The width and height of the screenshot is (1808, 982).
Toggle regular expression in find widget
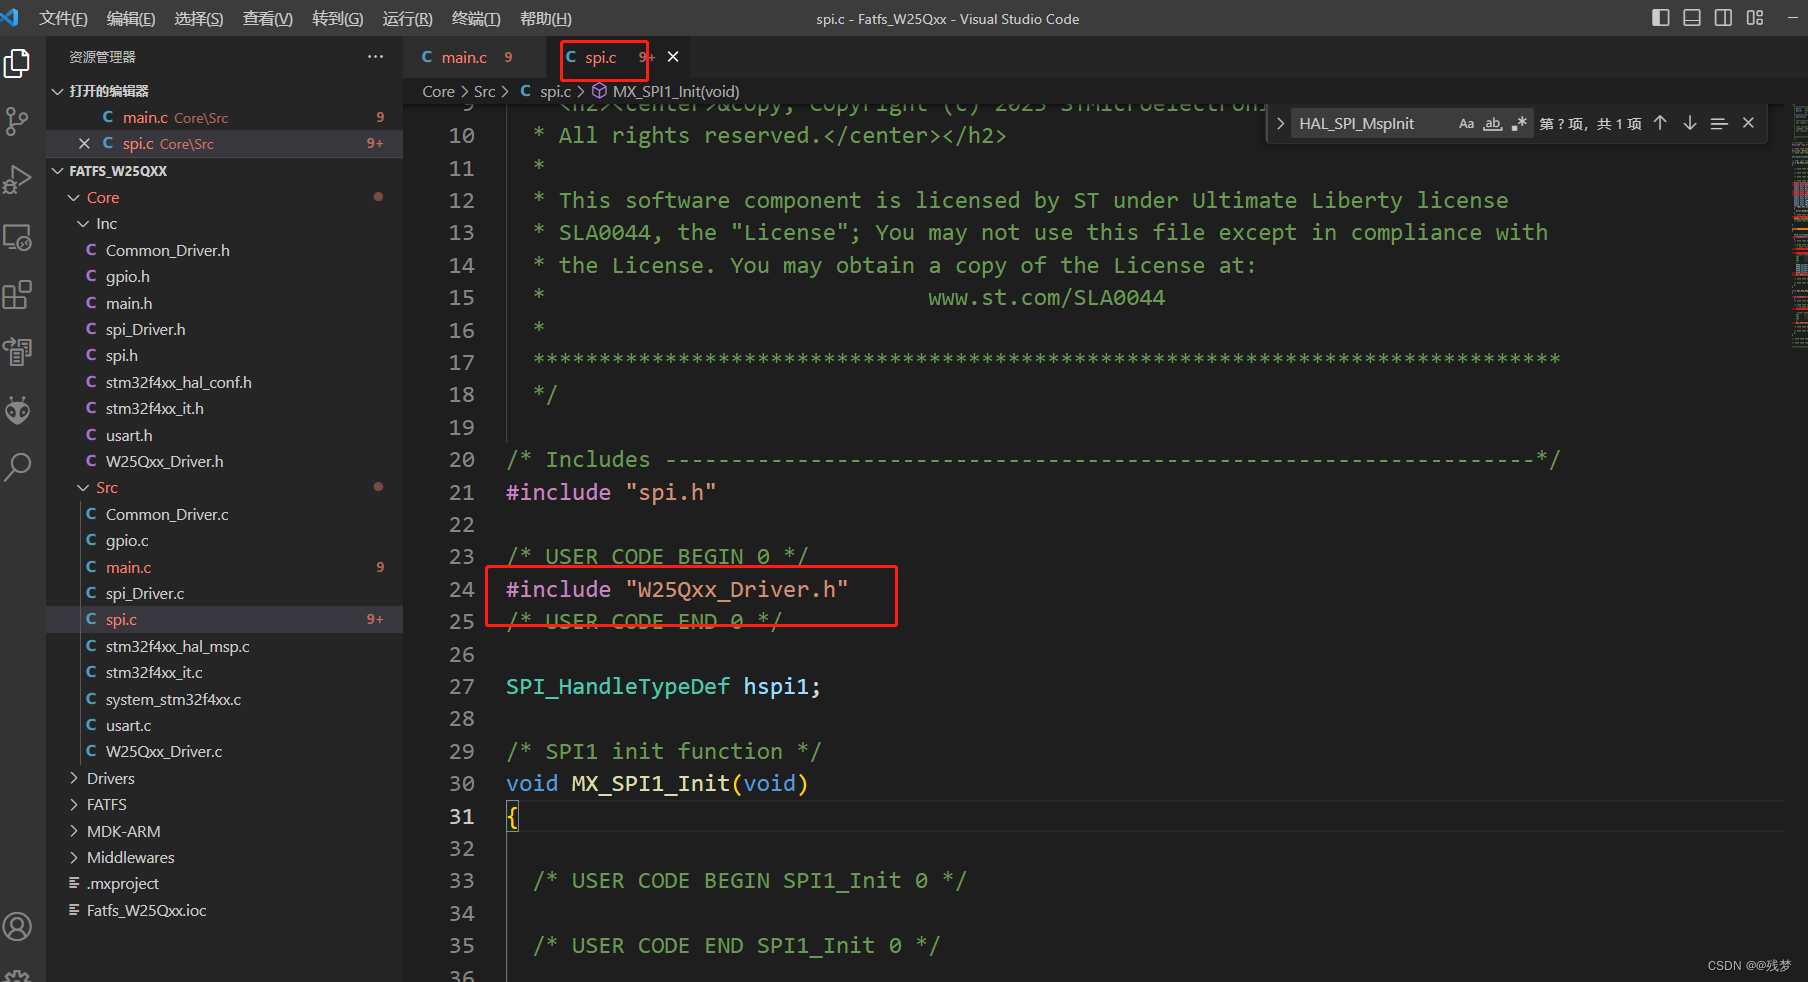click(x=1519, y=124)
